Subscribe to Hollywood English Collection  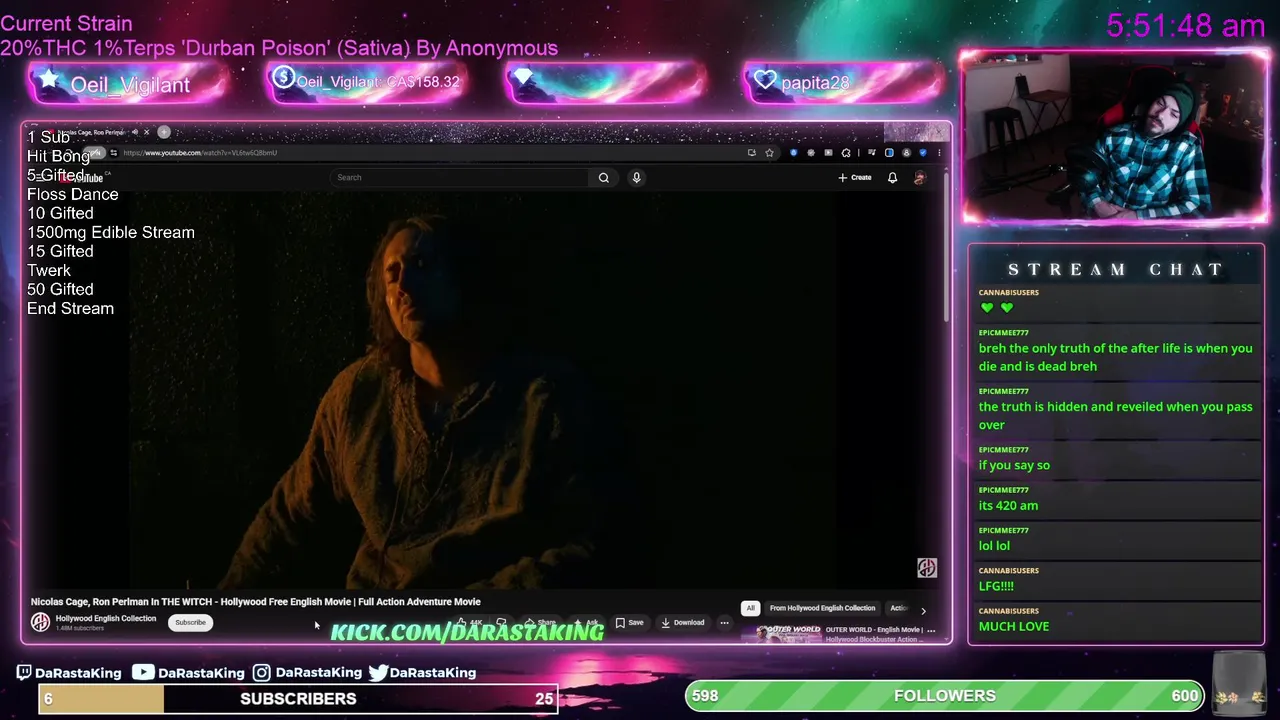point(190,622)
